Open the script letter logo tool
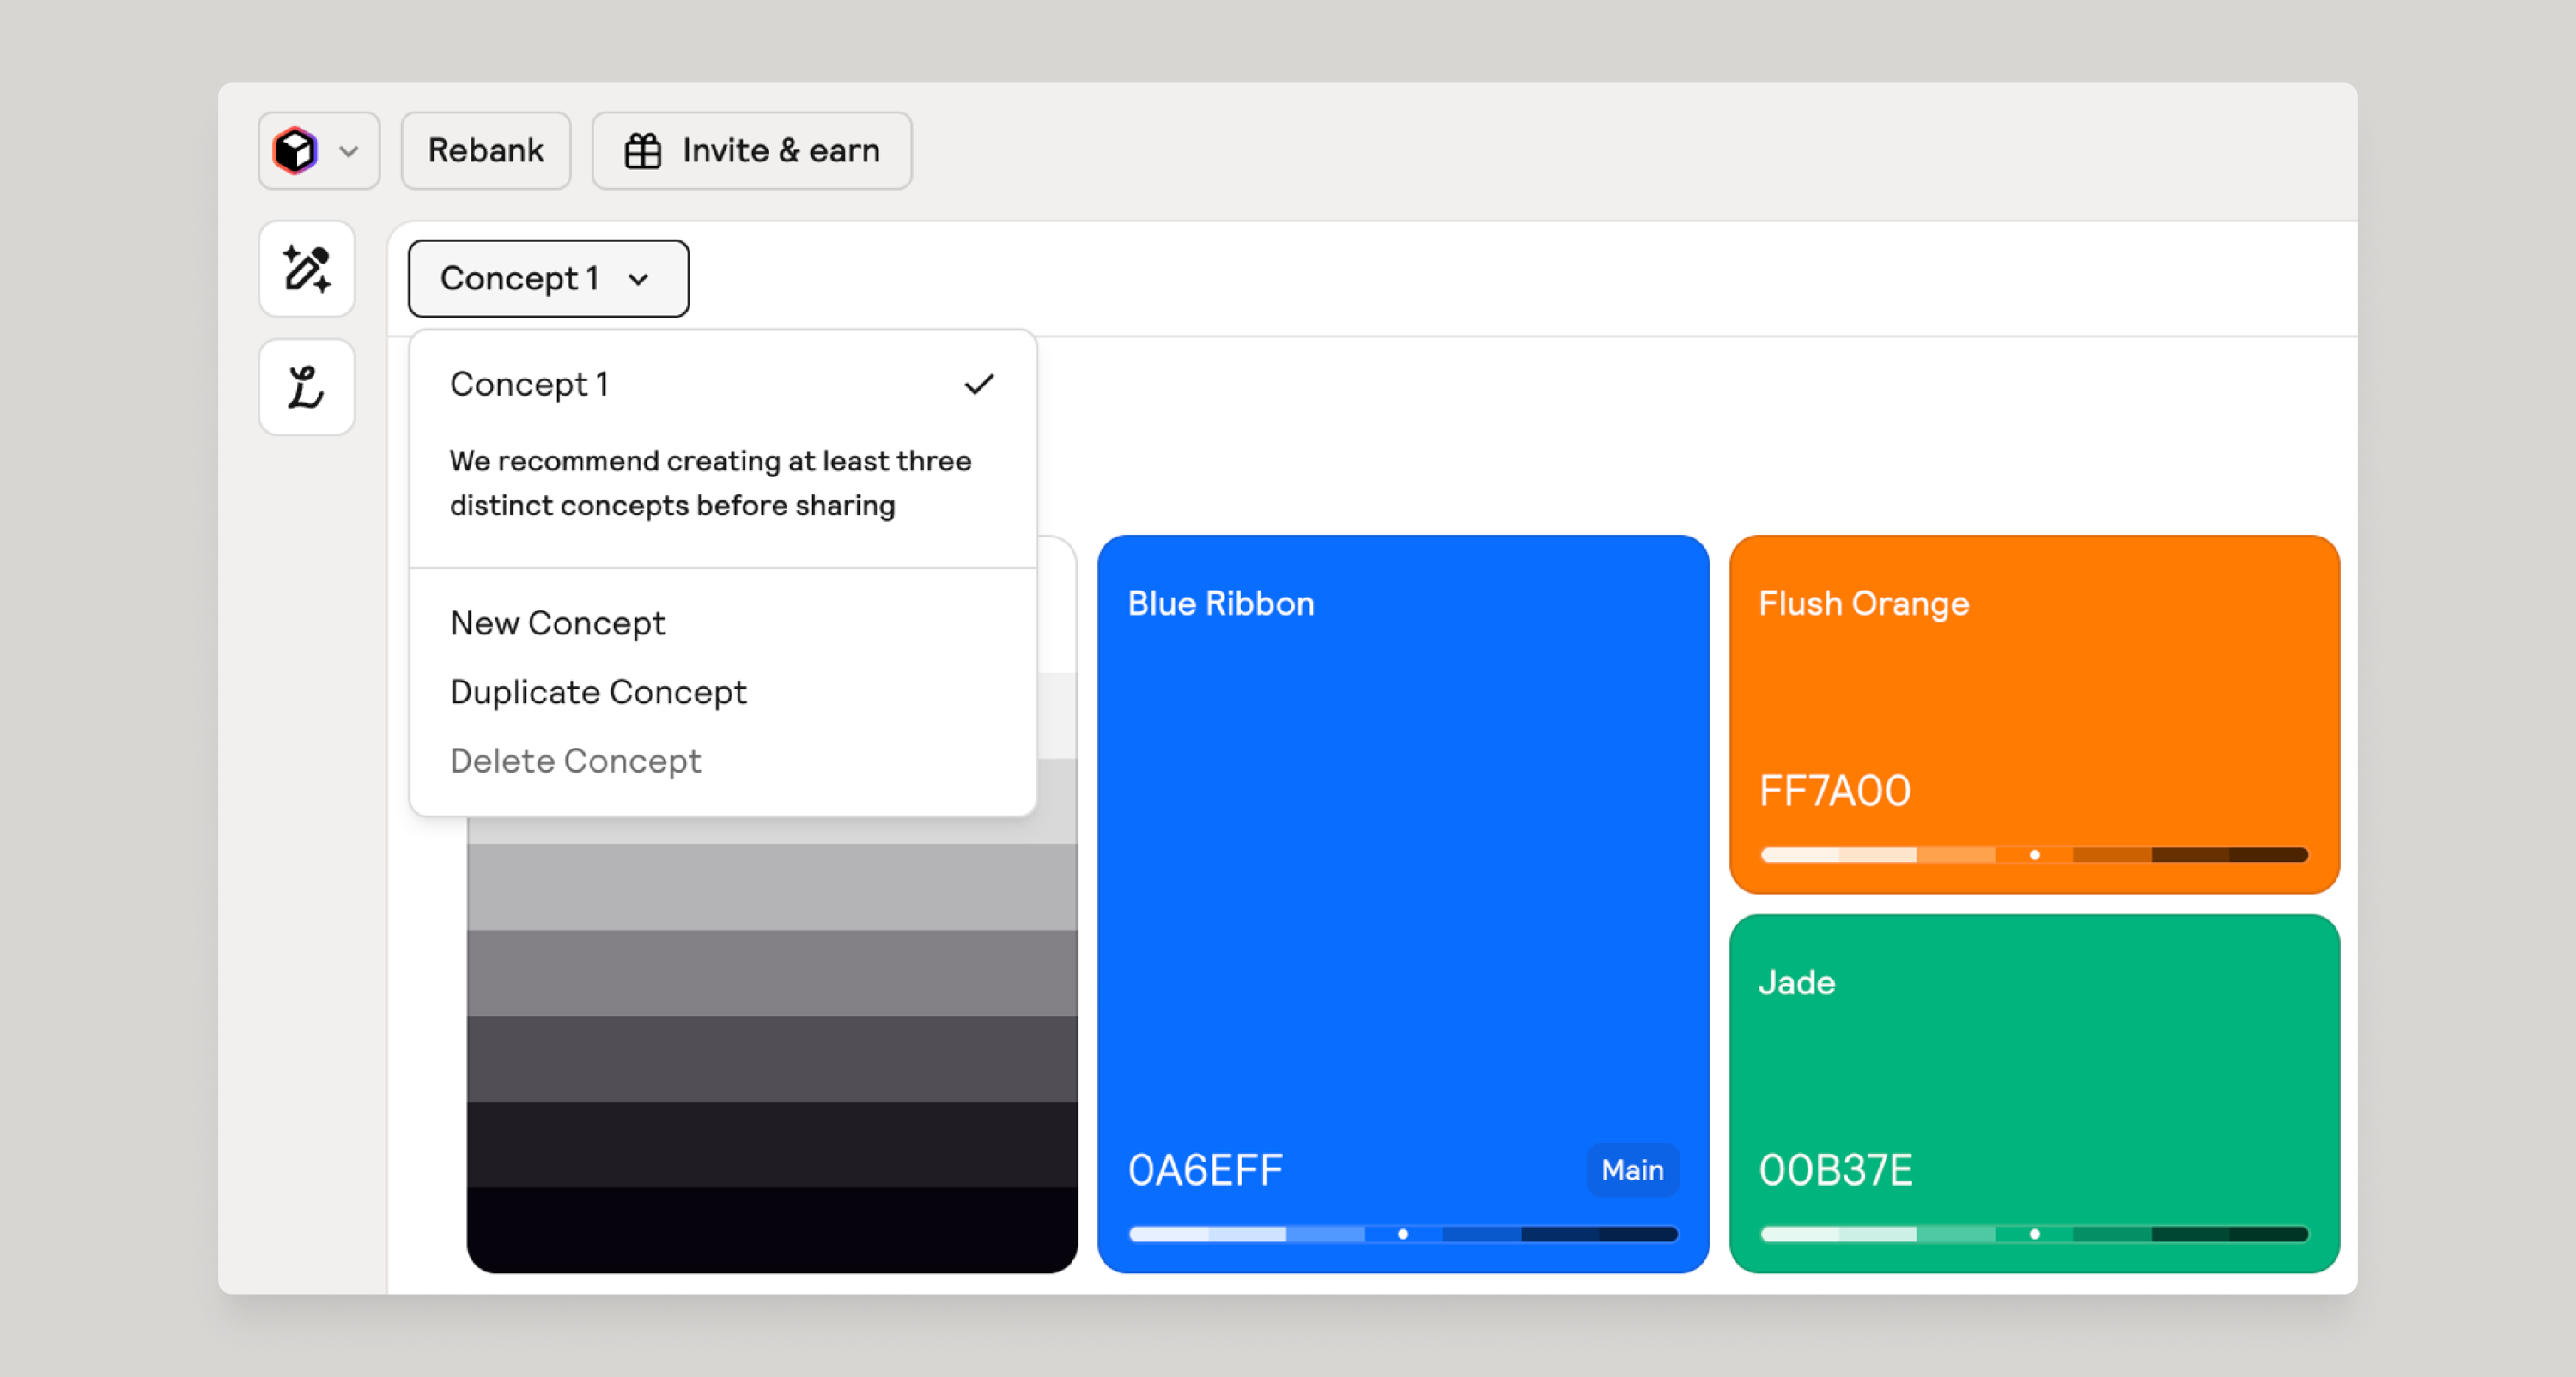2576x1377 pixels. click(x=307, y=387)
